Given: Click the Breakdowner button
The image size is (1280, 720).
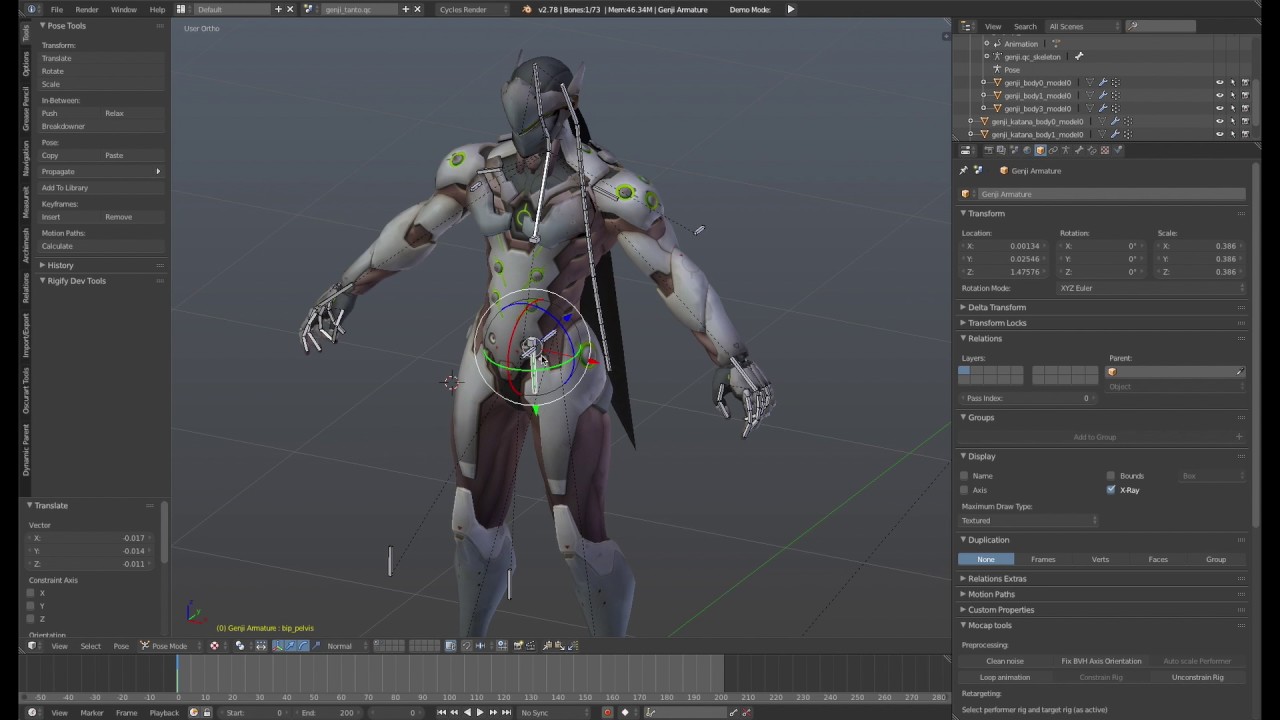Looking at the screenshot, I should coord(100,126).
